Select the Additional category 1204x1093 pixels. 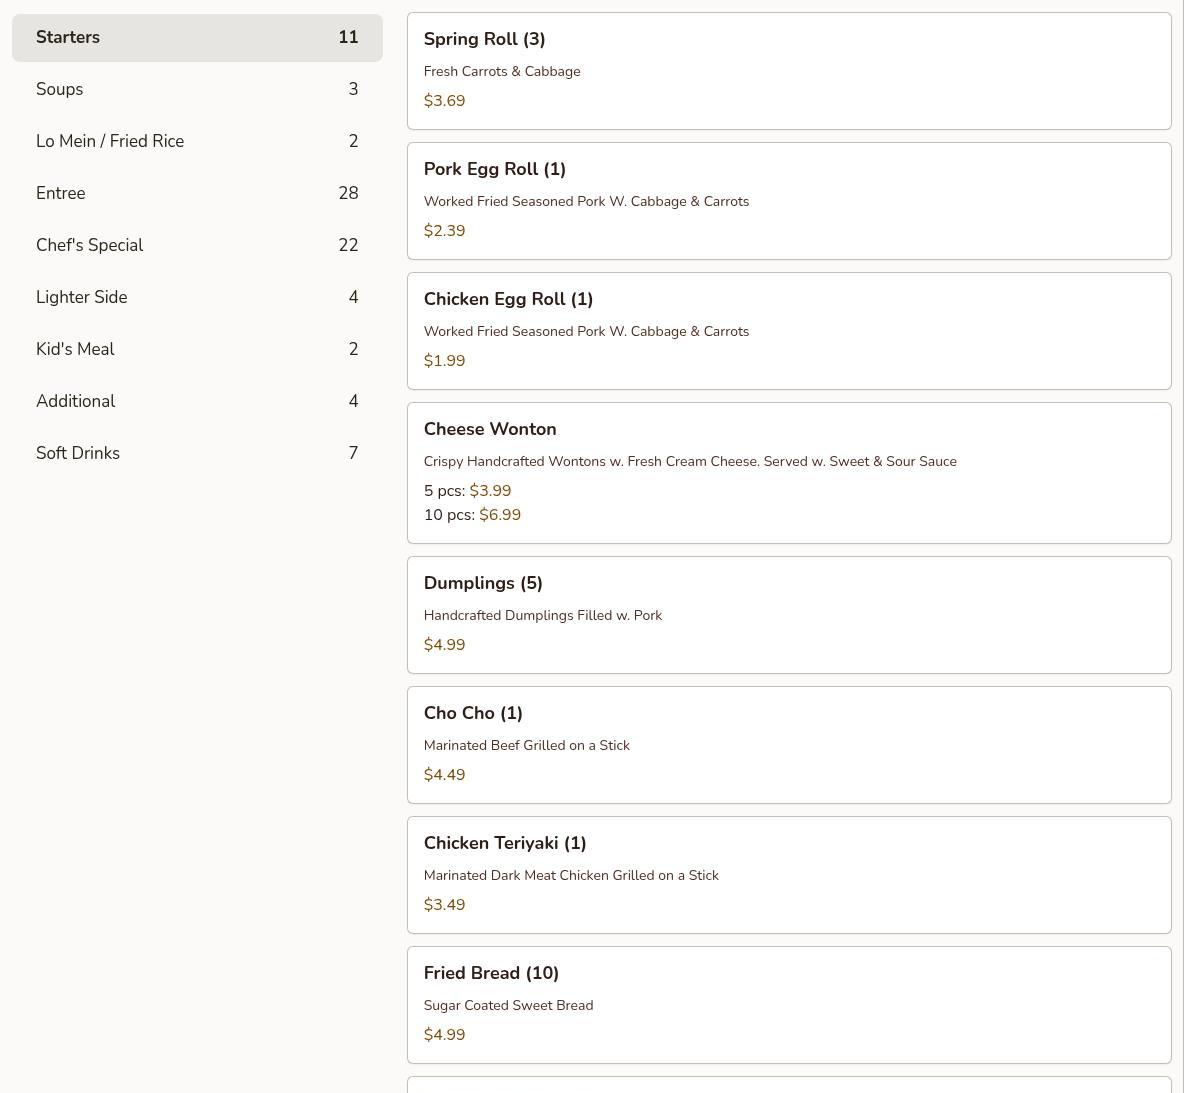[x=197, y=402]
